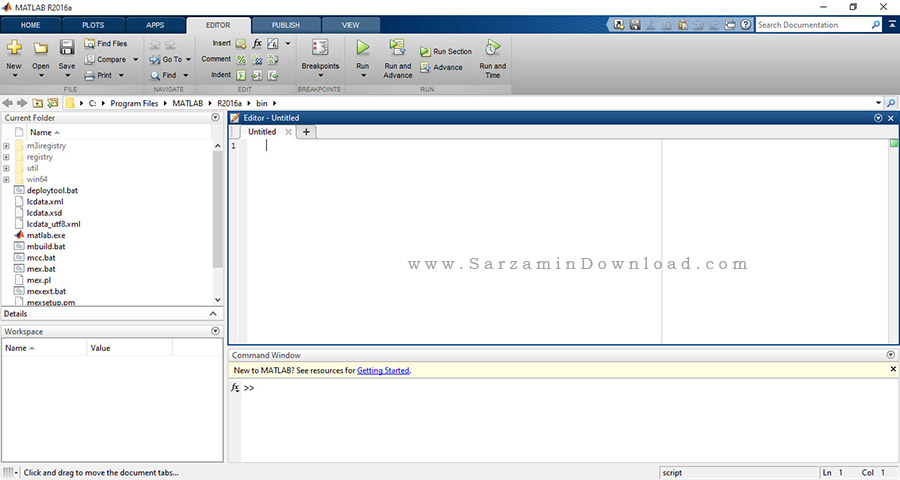Click the green Run arrow
This screenshot has height=480, width=900.
(x=363, y=47)
